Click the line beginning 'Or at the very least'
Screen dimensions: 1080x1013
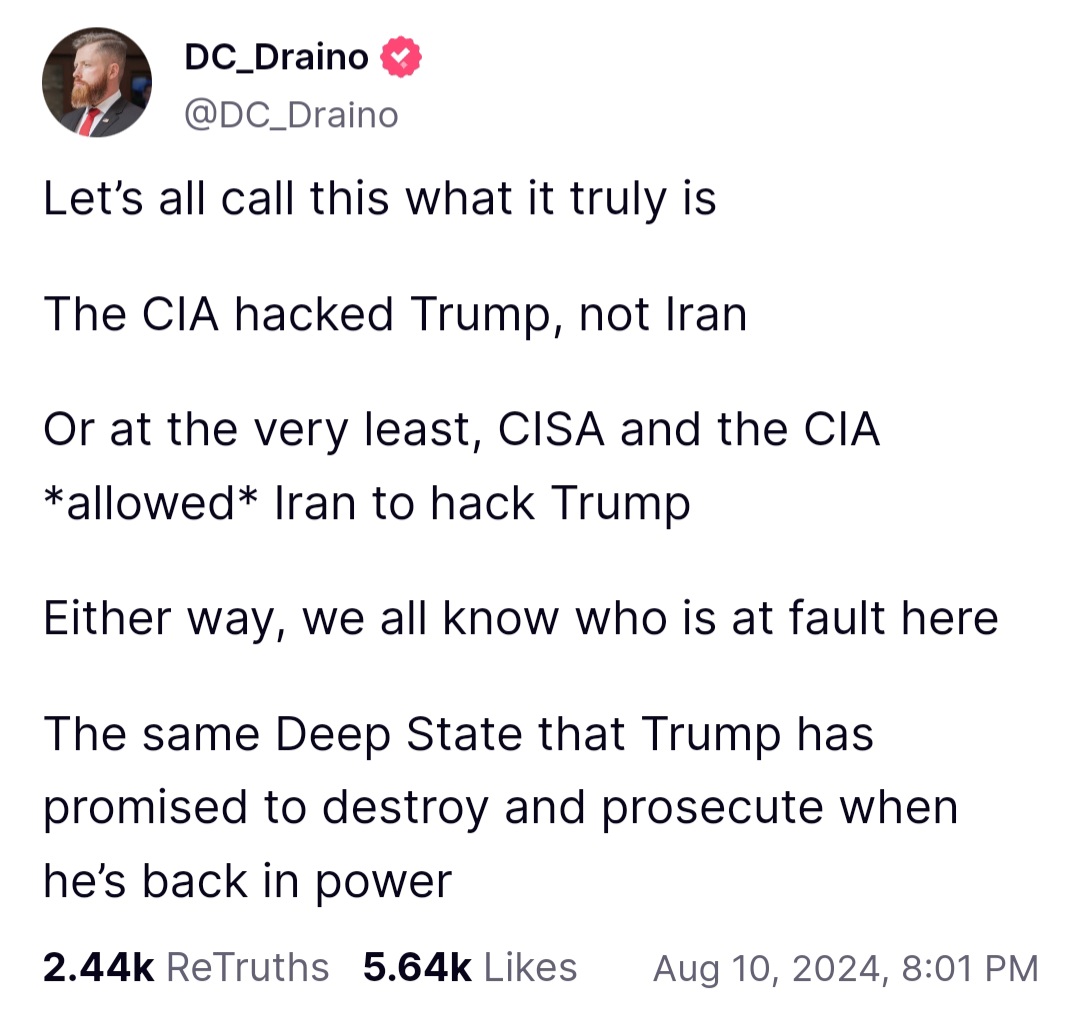pos(461,430)
